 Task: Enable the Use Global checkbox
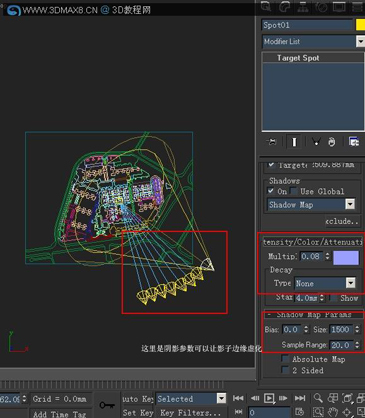tap(293, 191)
